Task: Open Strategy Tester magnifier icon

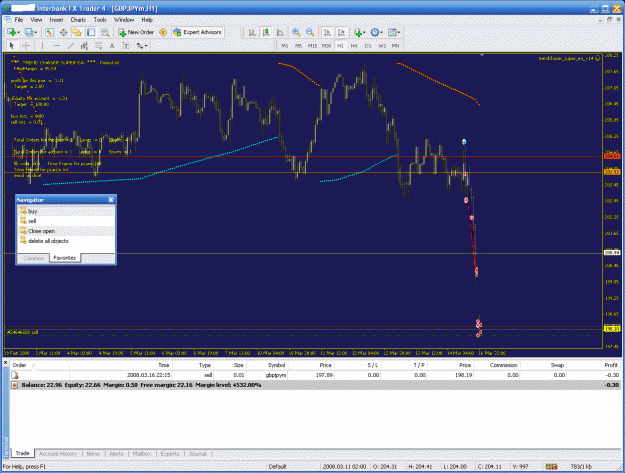Action: pyautogui.click(x=105, y=32)
